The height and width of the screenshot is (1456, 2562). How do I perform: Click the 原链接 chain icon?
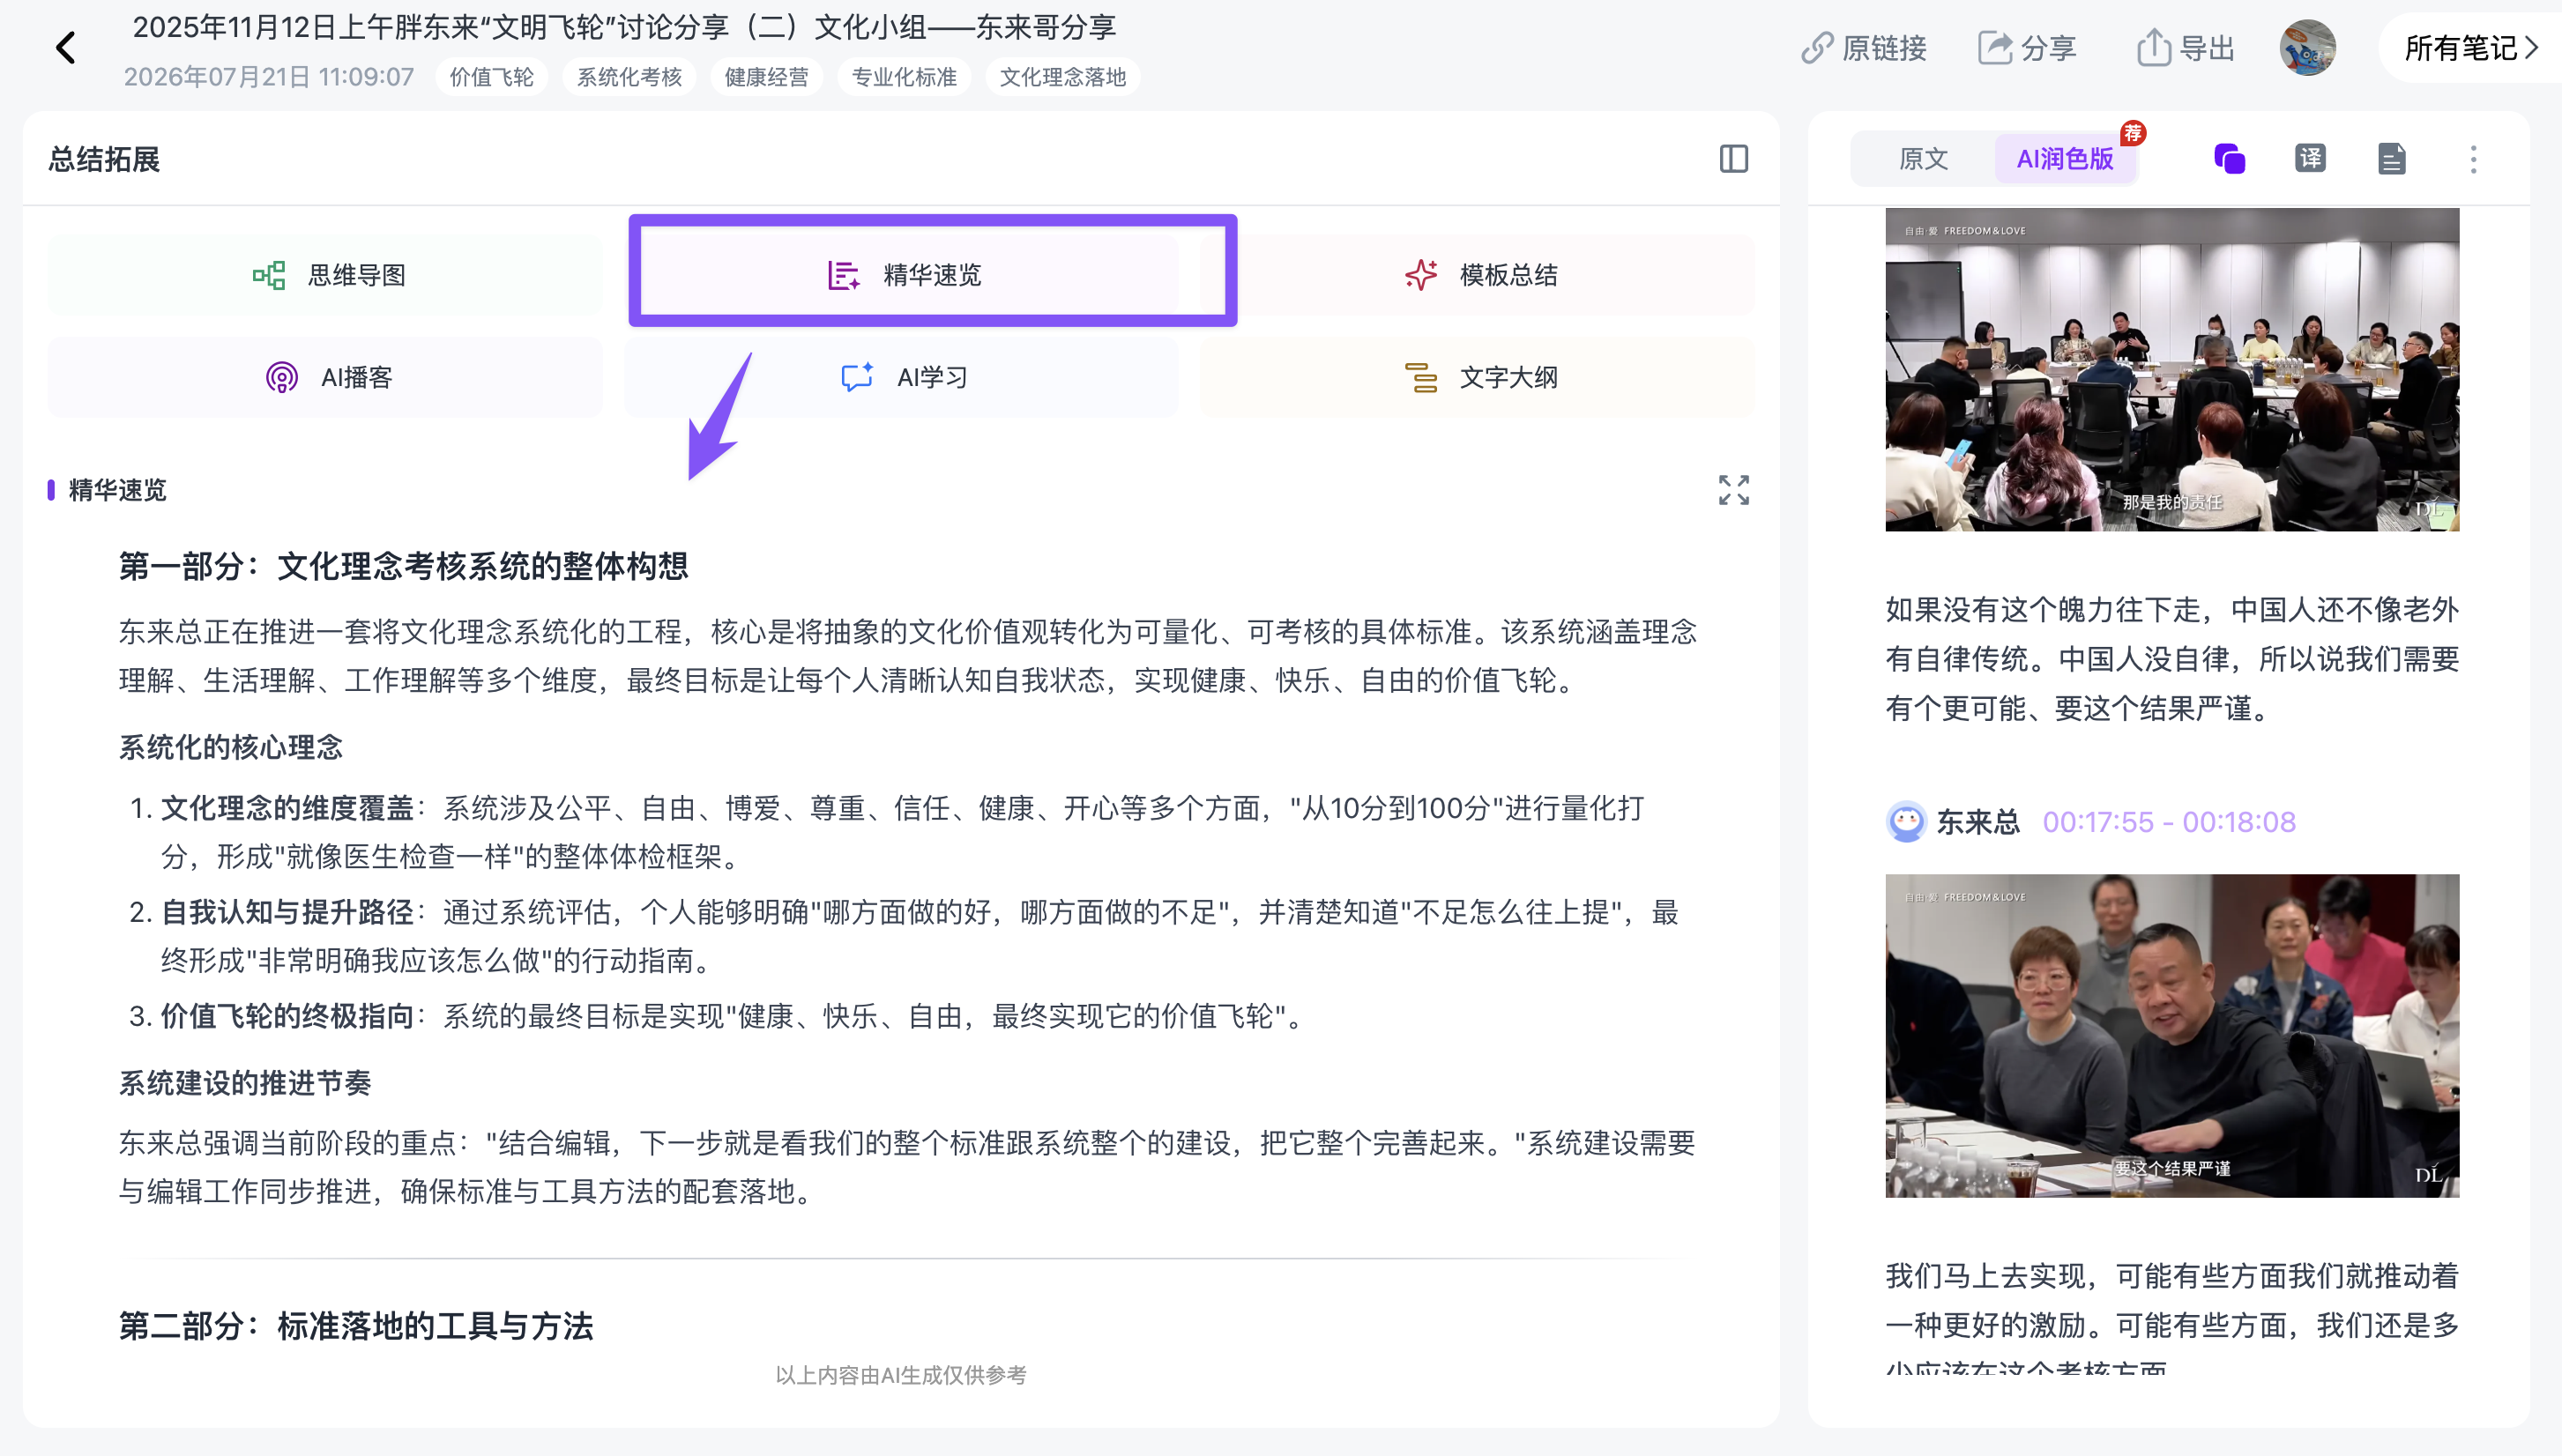click(x=1817, y=48)
